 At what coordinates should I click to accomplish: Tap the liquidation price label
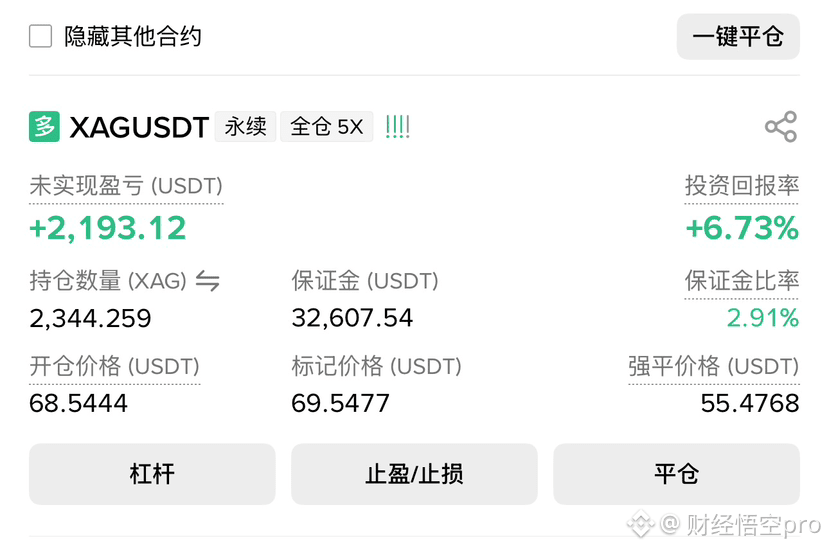[x=713, y=366]
